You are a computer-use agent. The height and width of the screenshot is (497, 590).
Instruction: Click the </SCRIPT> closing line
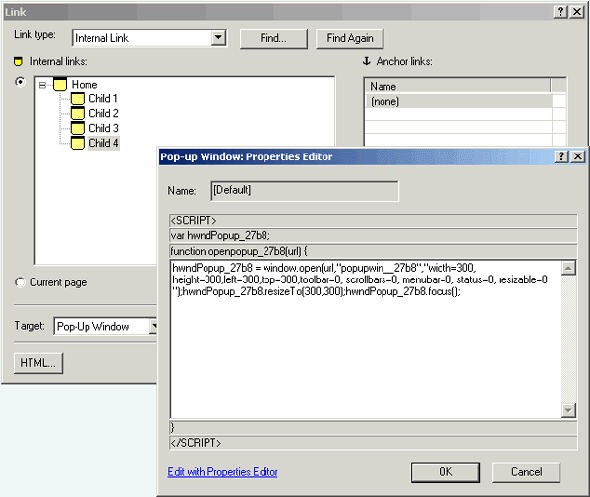(373, 443)
